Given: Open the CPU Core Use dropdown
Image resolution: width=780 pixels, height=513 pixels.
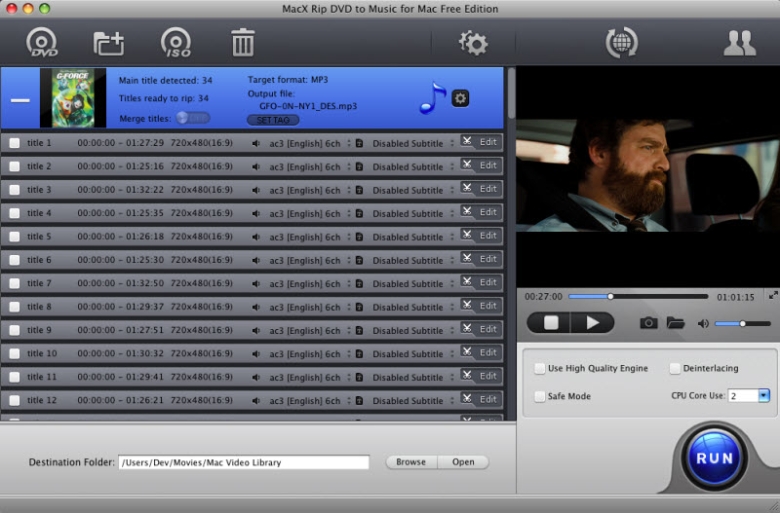Looking at the screenshot, I should [763, 396].
